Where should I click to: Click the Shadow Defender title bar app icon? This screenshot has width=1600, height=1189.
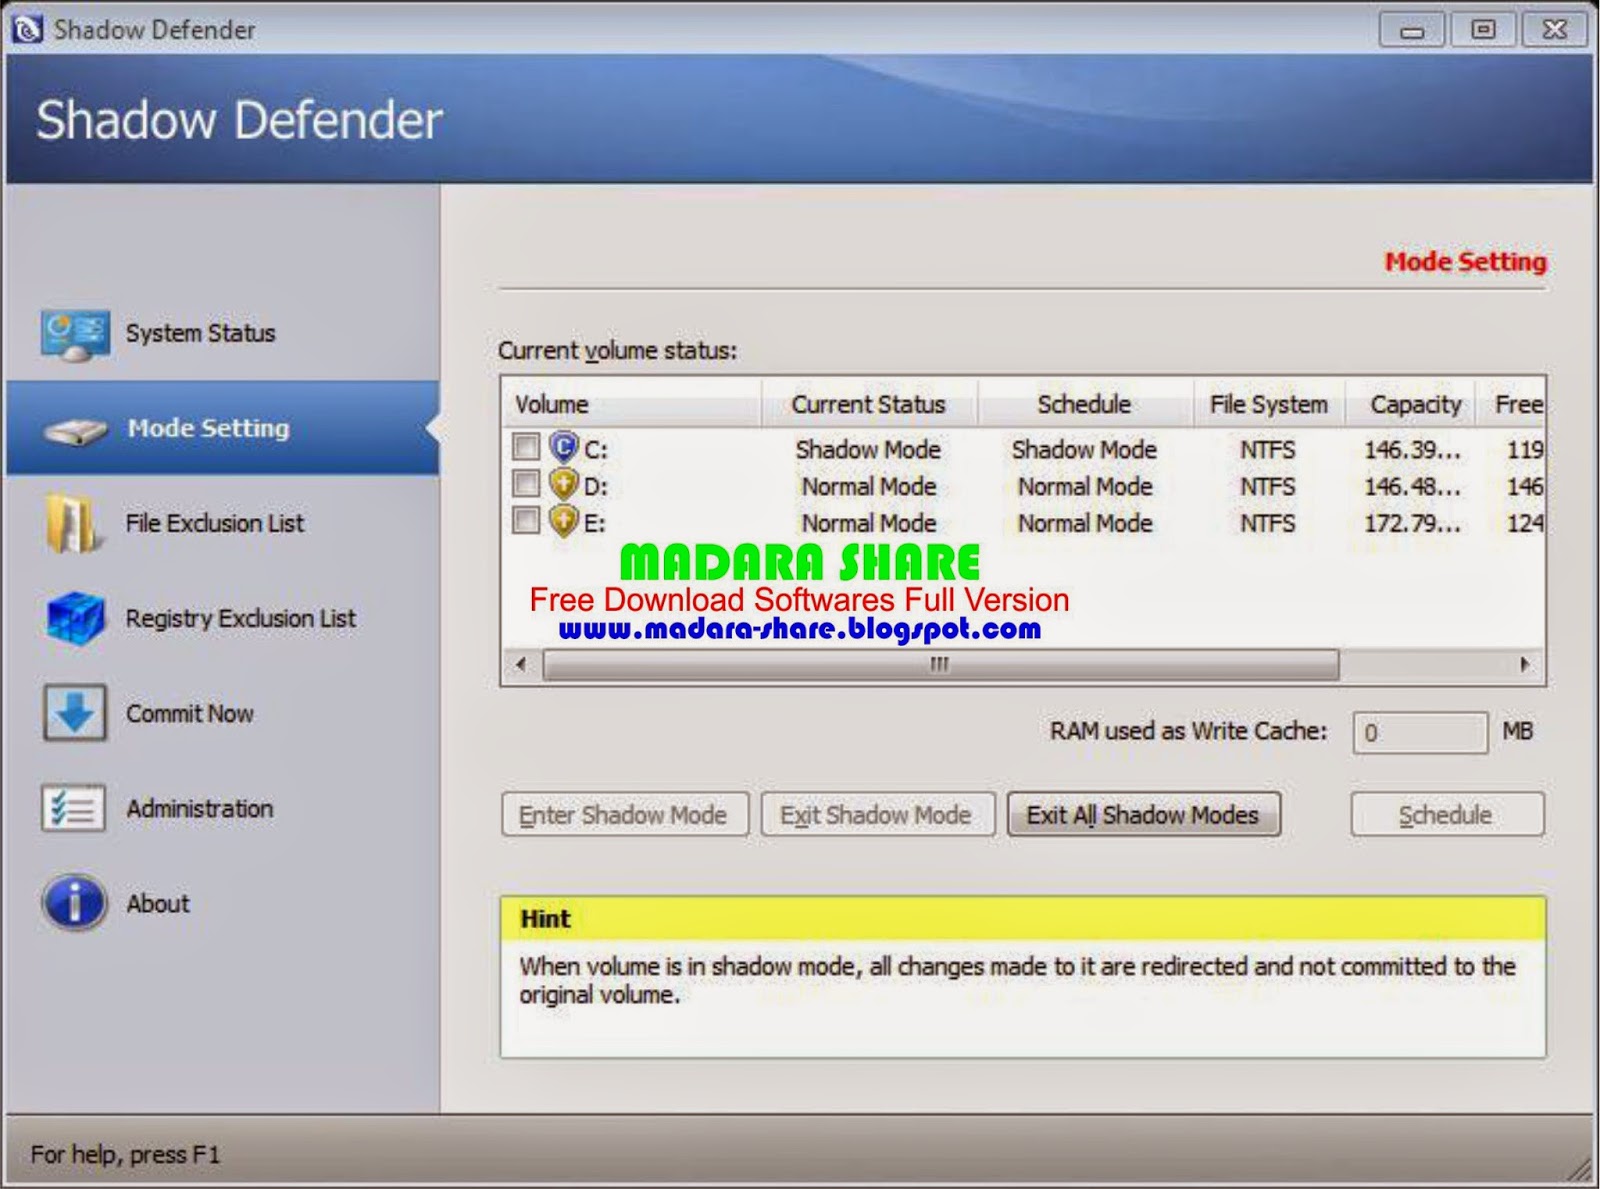pos(27,29)
